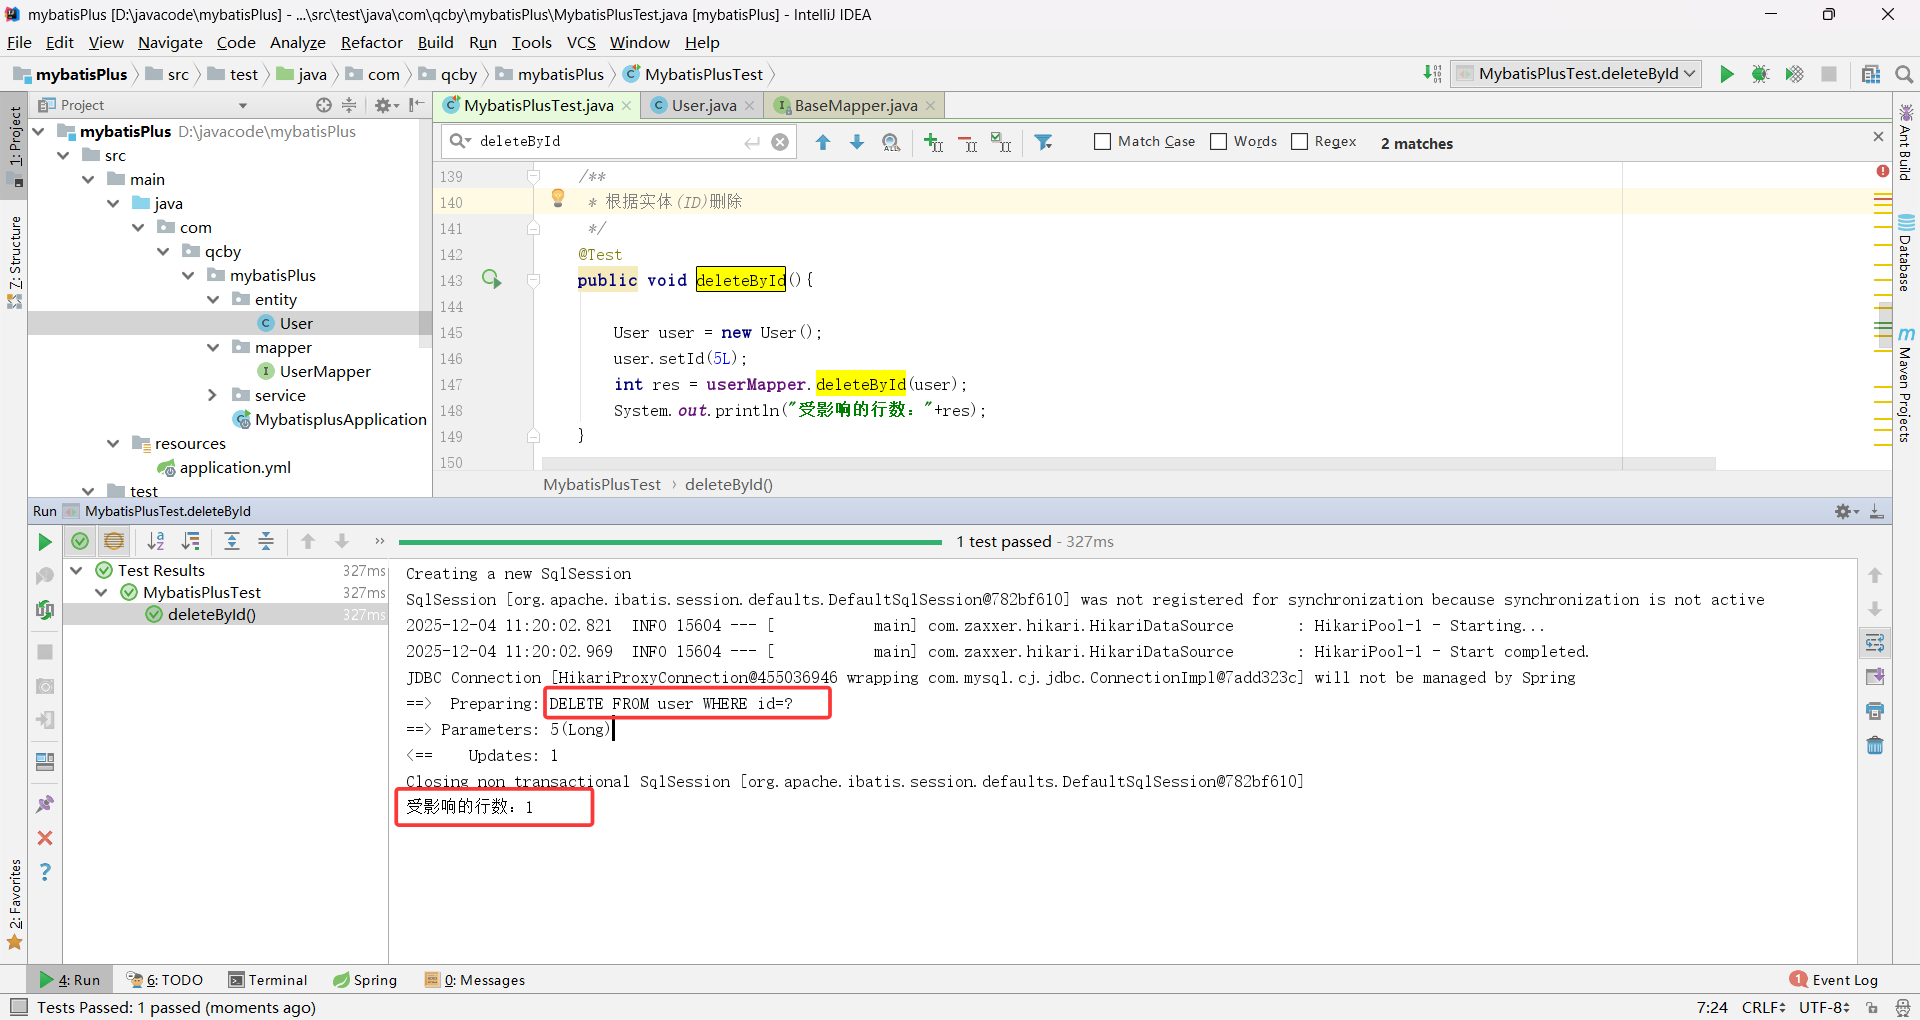Close Run panel red X icon
This screenshot has height=1020, width=1920.
click(45, 838)
